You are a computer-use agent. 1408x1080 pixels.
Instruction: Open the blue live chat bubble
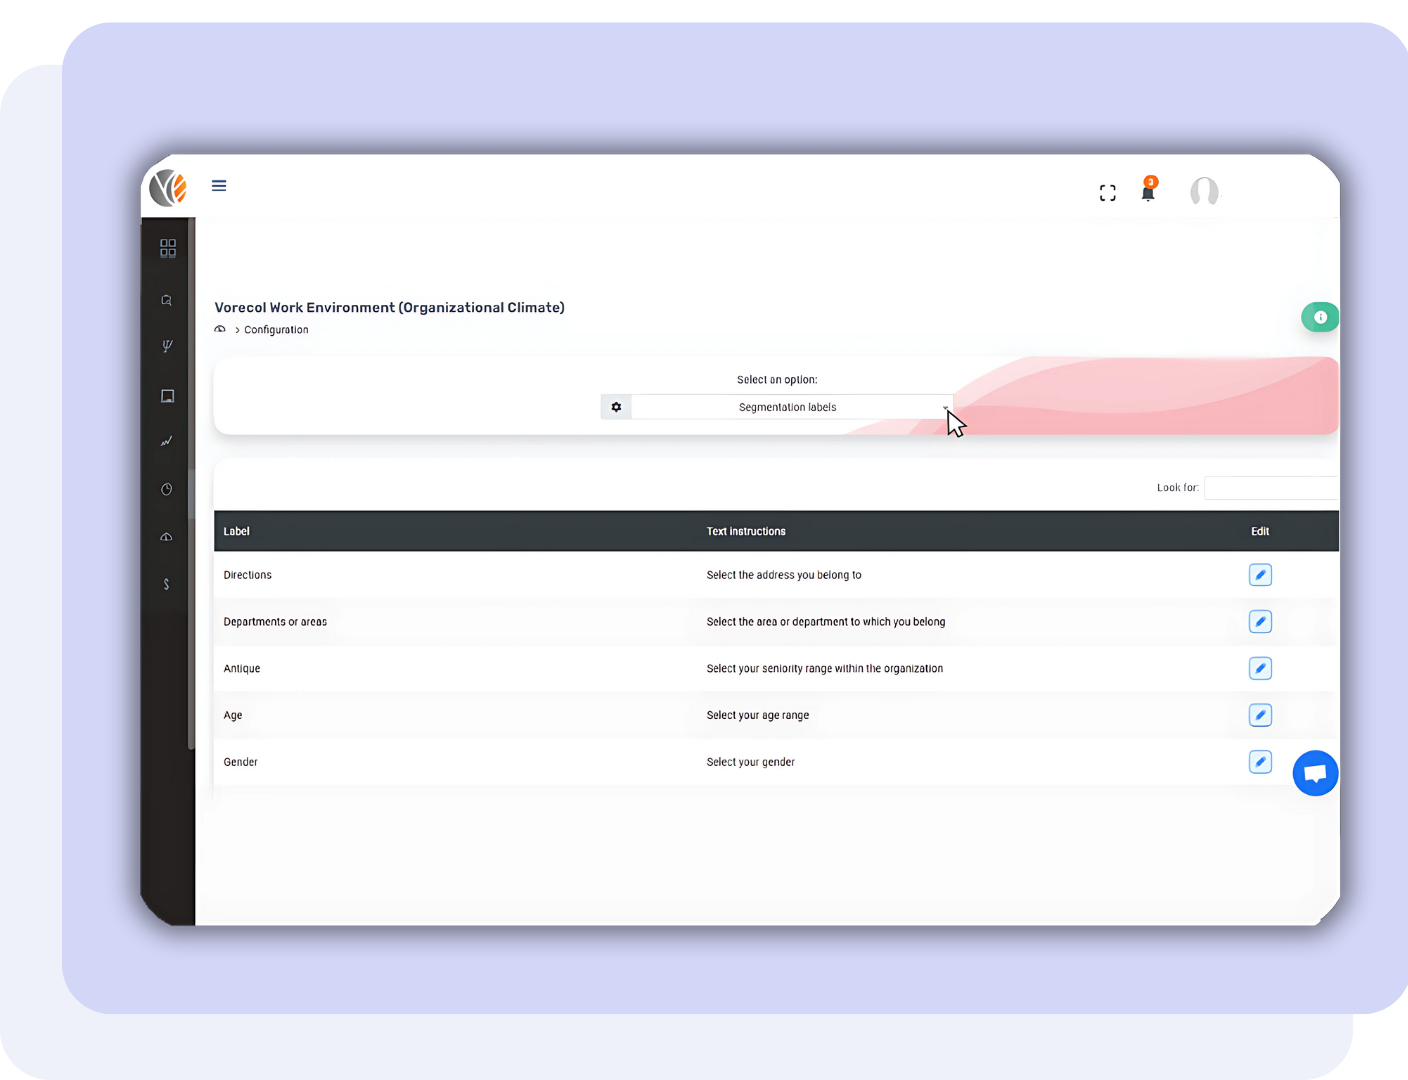[1315, 773]
